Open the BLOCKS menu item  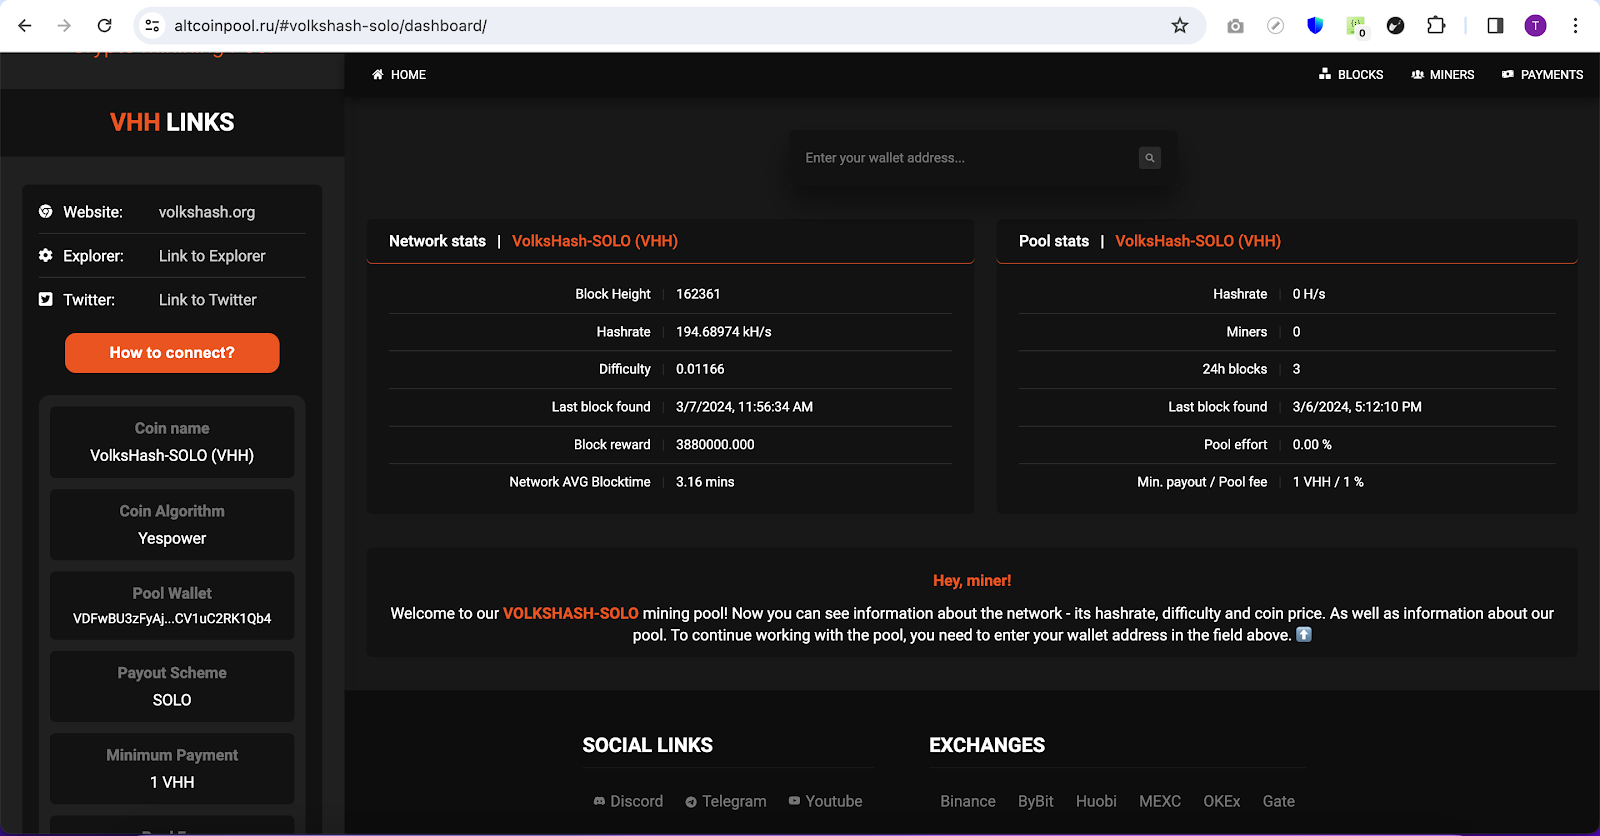pyautogui.click(x=1351, y=75)
